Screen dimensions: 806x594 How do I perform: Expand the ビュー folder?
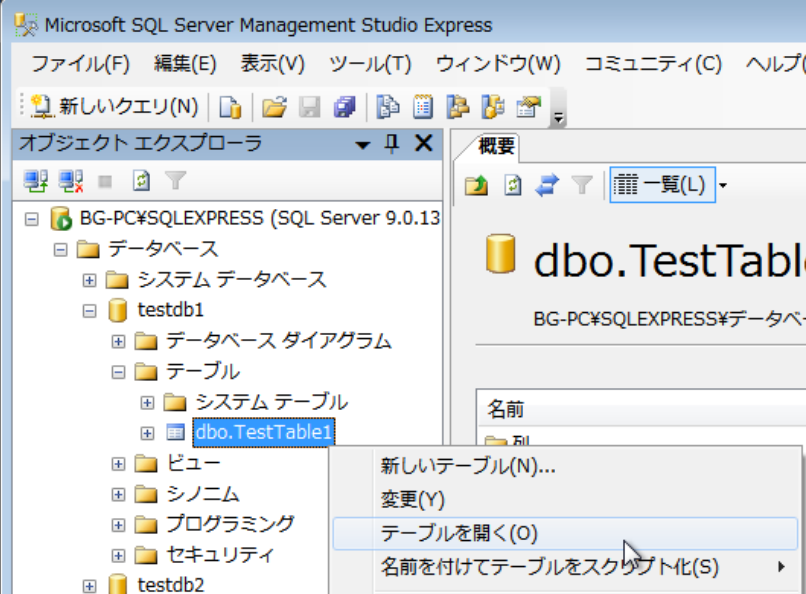118,464
